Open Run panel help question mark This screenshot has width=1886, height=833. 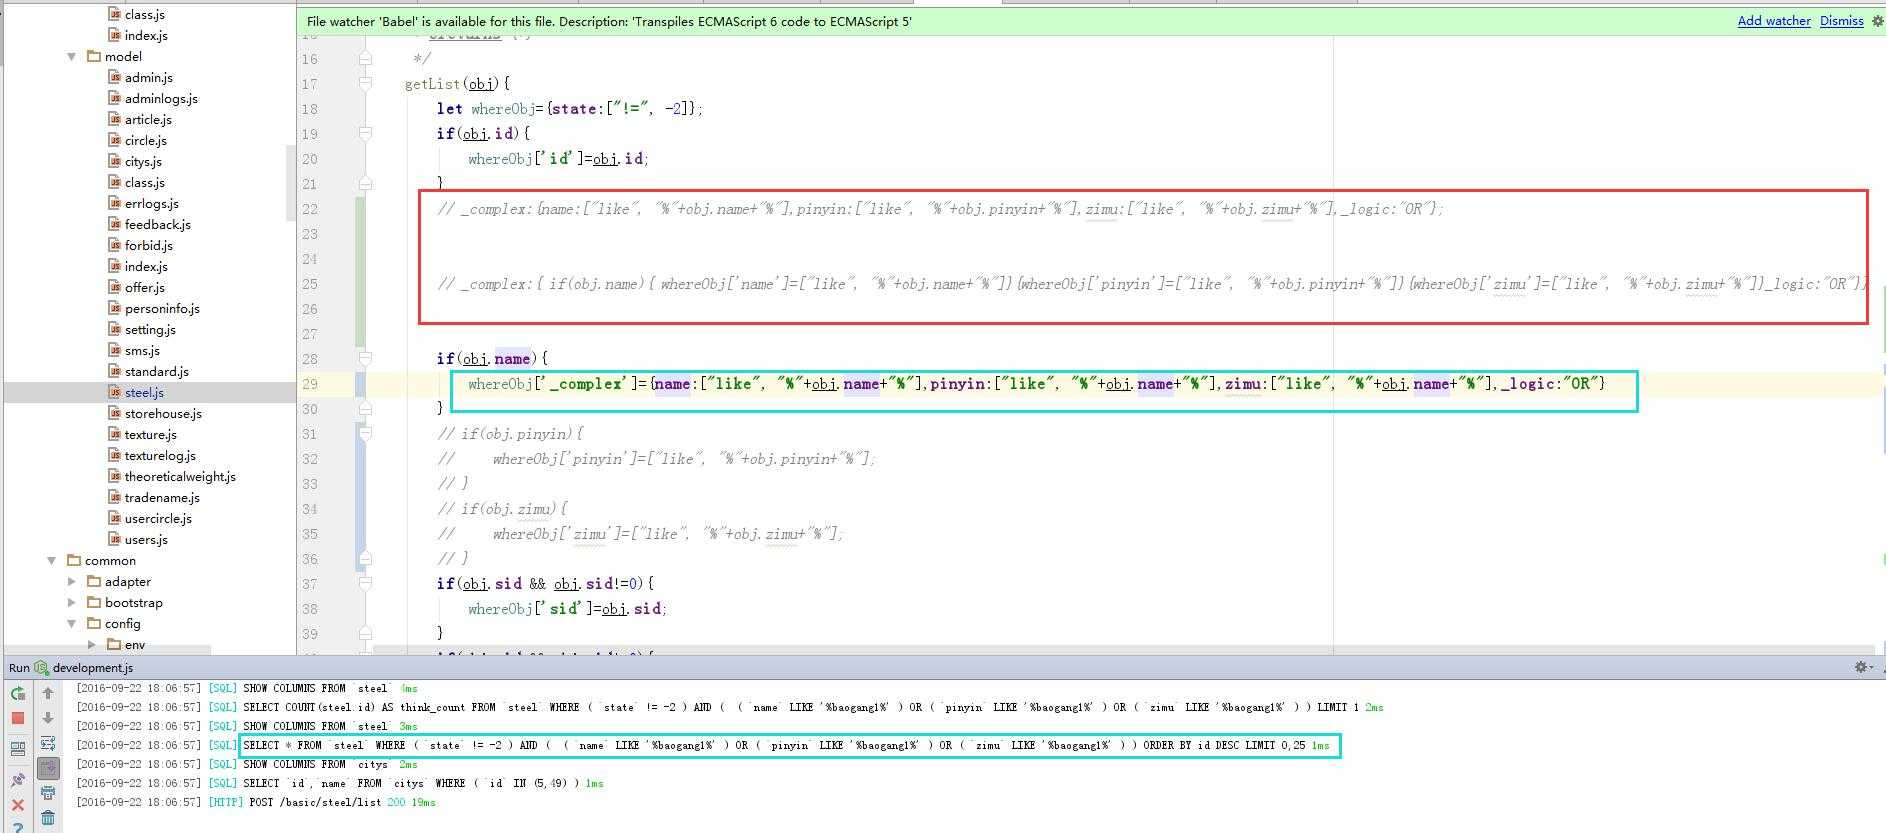18,826
